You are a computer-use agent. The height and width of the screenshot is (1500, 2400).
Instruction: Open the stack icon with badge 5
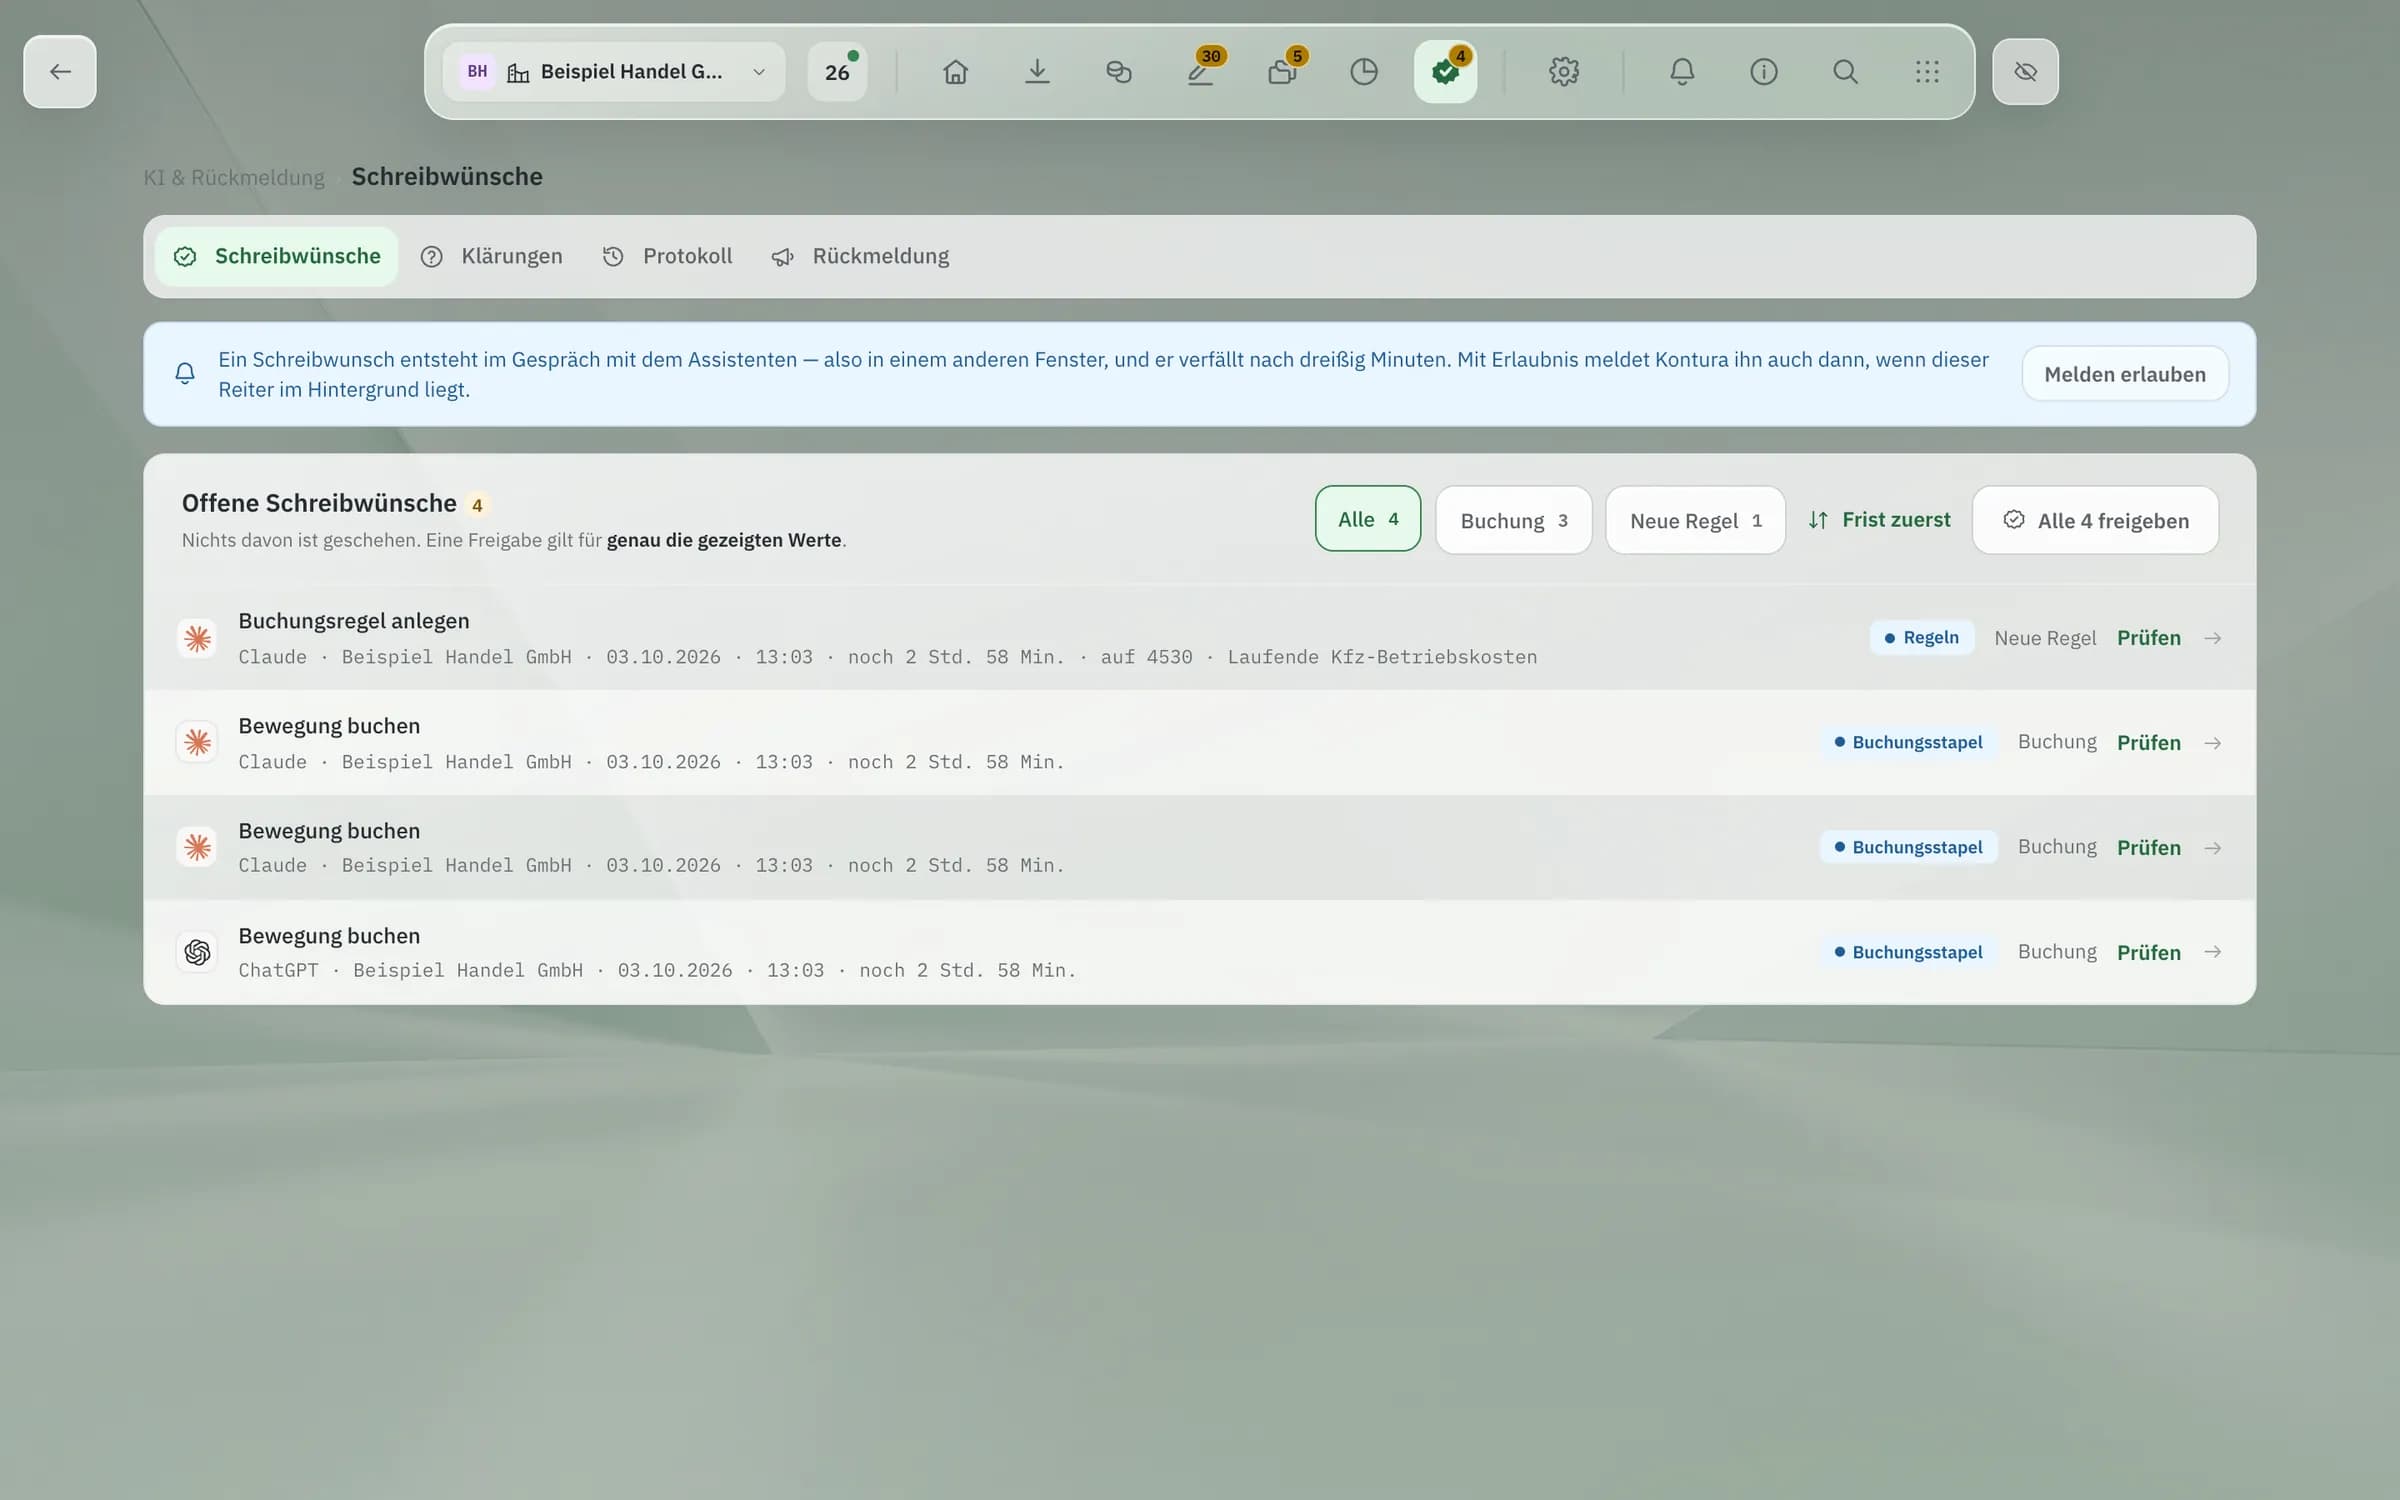[x=1282, y=72]
